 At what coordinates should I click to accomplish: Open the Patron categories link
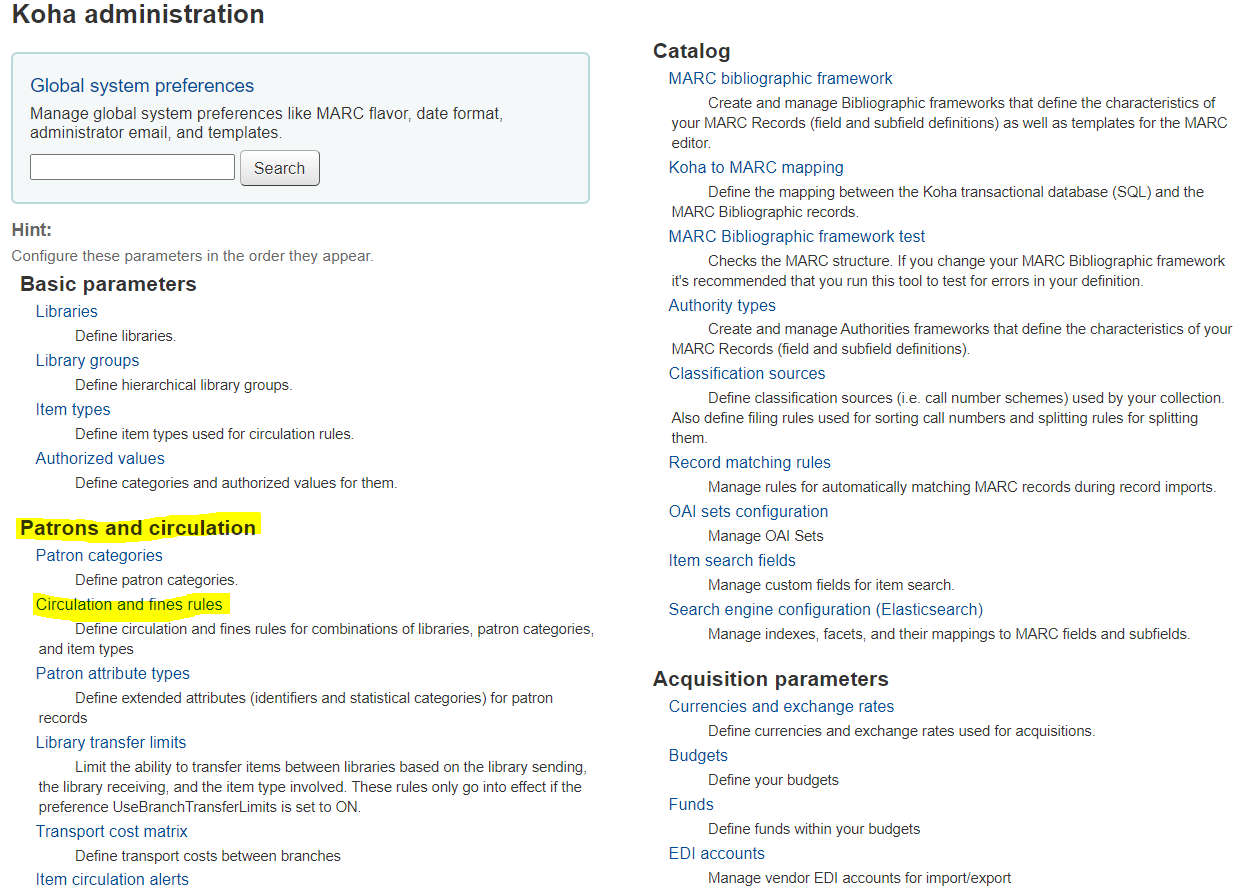tap(99, 556)
